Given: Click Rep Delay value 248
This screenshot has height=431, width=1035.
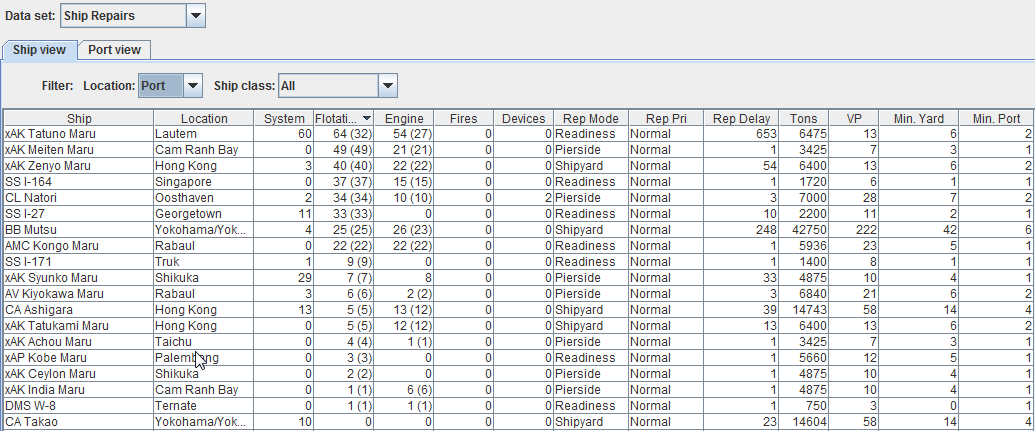Looking at the screenshot, I should (766, 230).
